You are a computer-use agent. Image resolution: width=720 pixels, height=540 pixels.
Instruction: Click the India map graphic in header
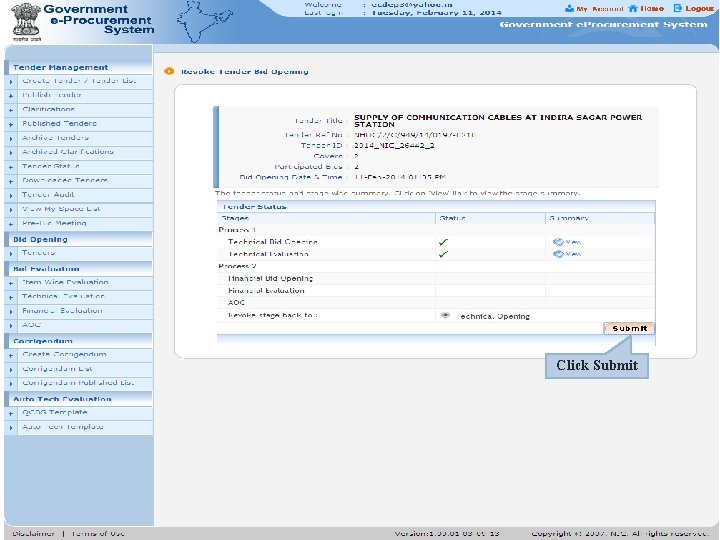(204, 22)
